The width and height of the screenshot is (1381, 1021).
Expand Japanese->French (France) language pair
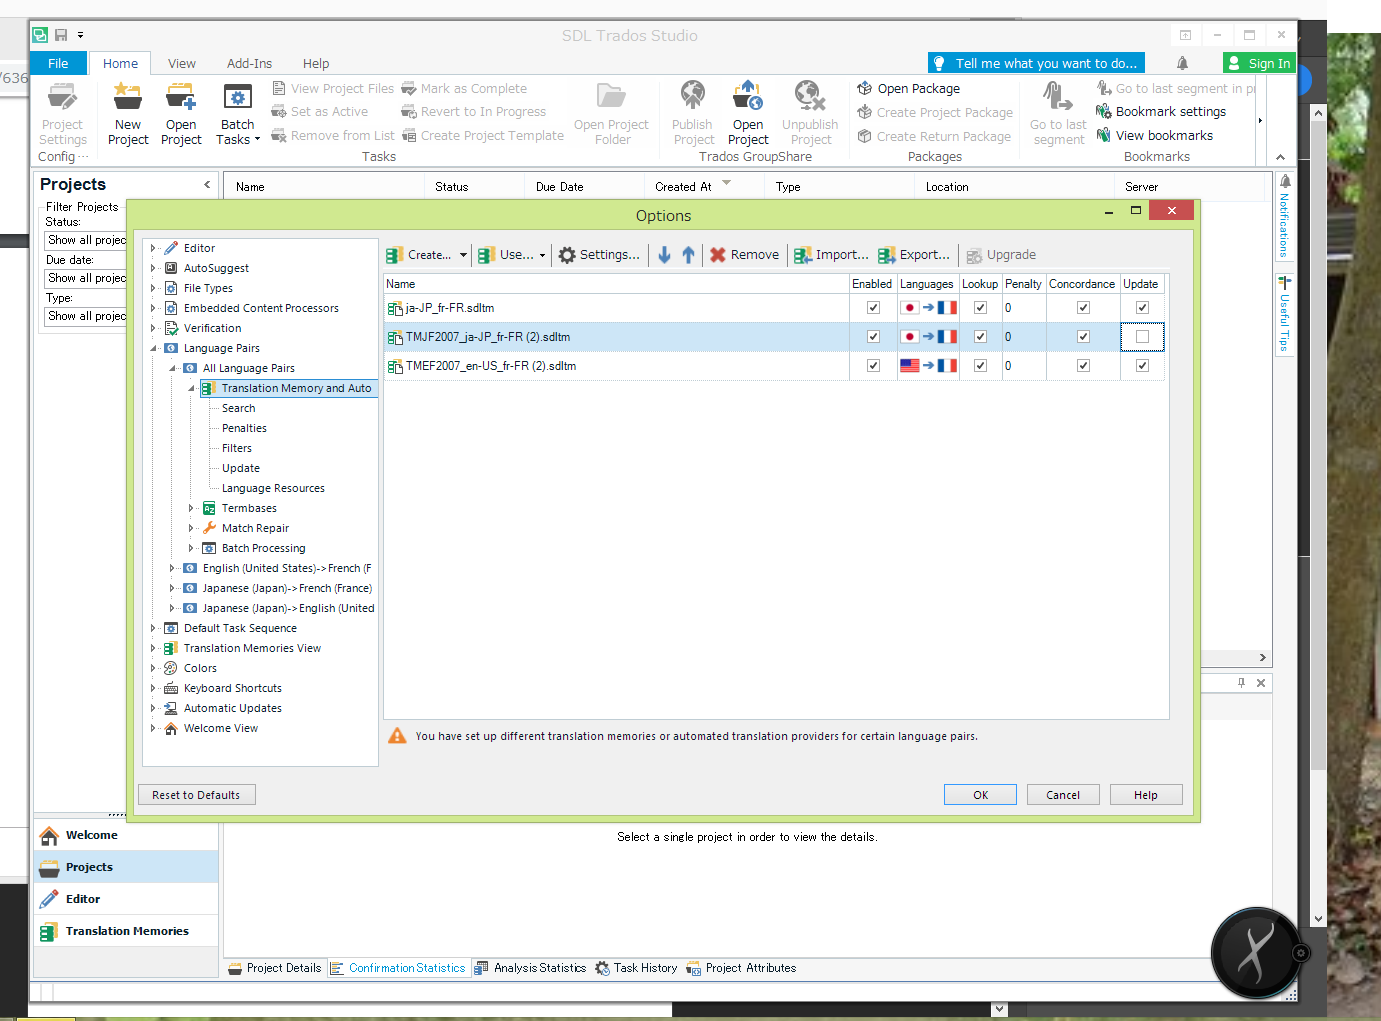(172, 588)
